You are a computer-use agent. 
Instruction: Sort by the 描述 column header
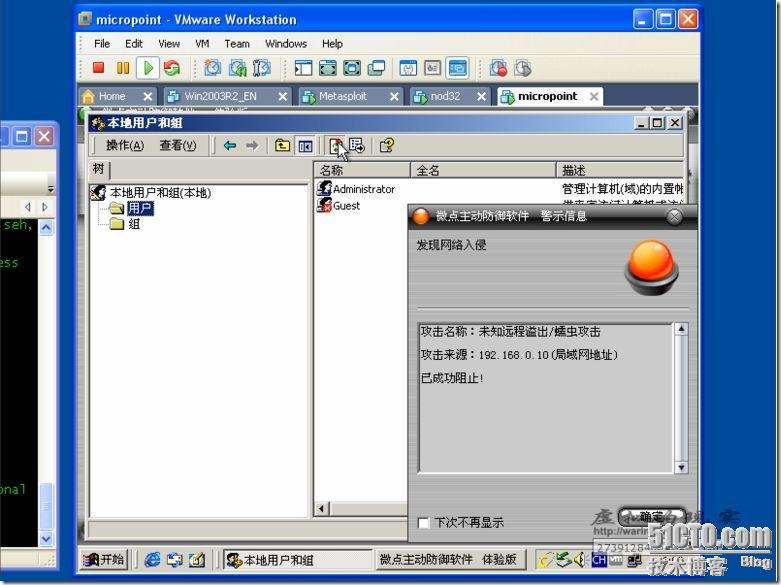click(620, 170)
